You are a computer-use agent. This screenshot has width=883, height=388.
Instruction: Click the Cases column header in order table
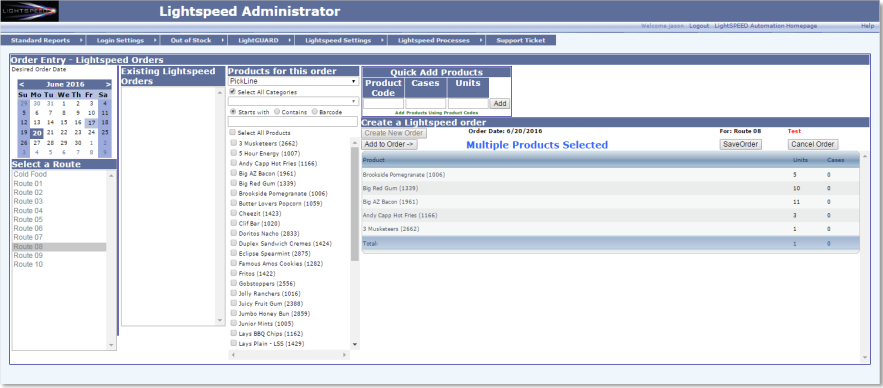click(x=835, y=160)
